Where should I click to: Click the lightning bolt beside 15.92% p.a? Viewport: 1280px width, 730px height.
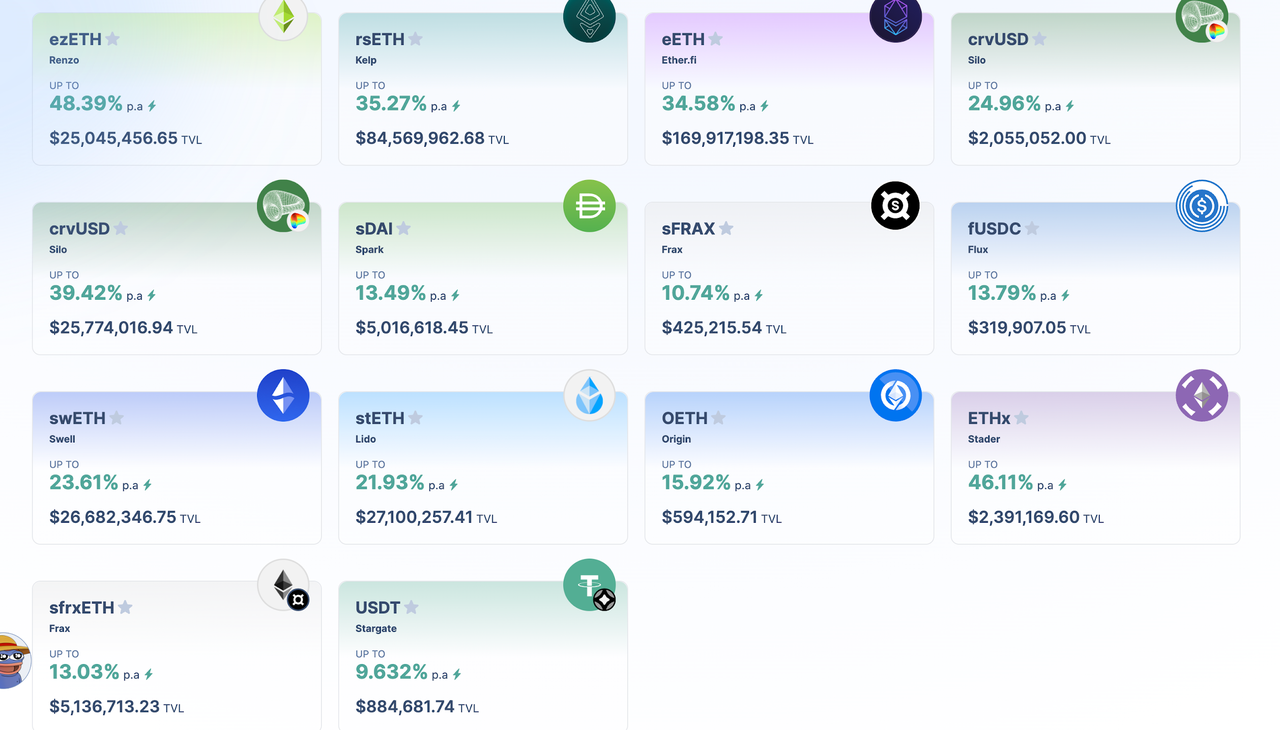point(760,485)
